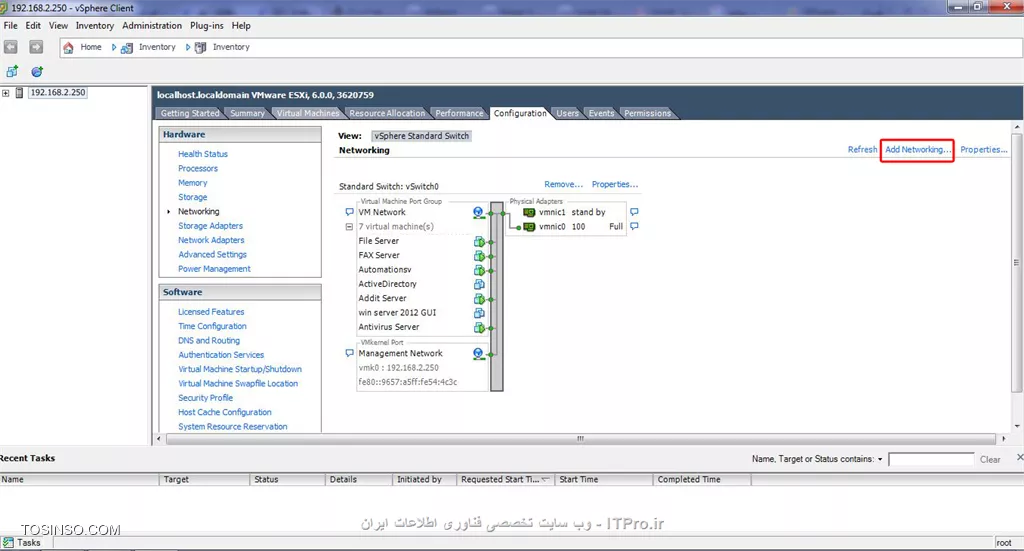Click the VM Network speech bubble icon
This screenshot has height=551, width=1024.
click(x=349, y=212)
